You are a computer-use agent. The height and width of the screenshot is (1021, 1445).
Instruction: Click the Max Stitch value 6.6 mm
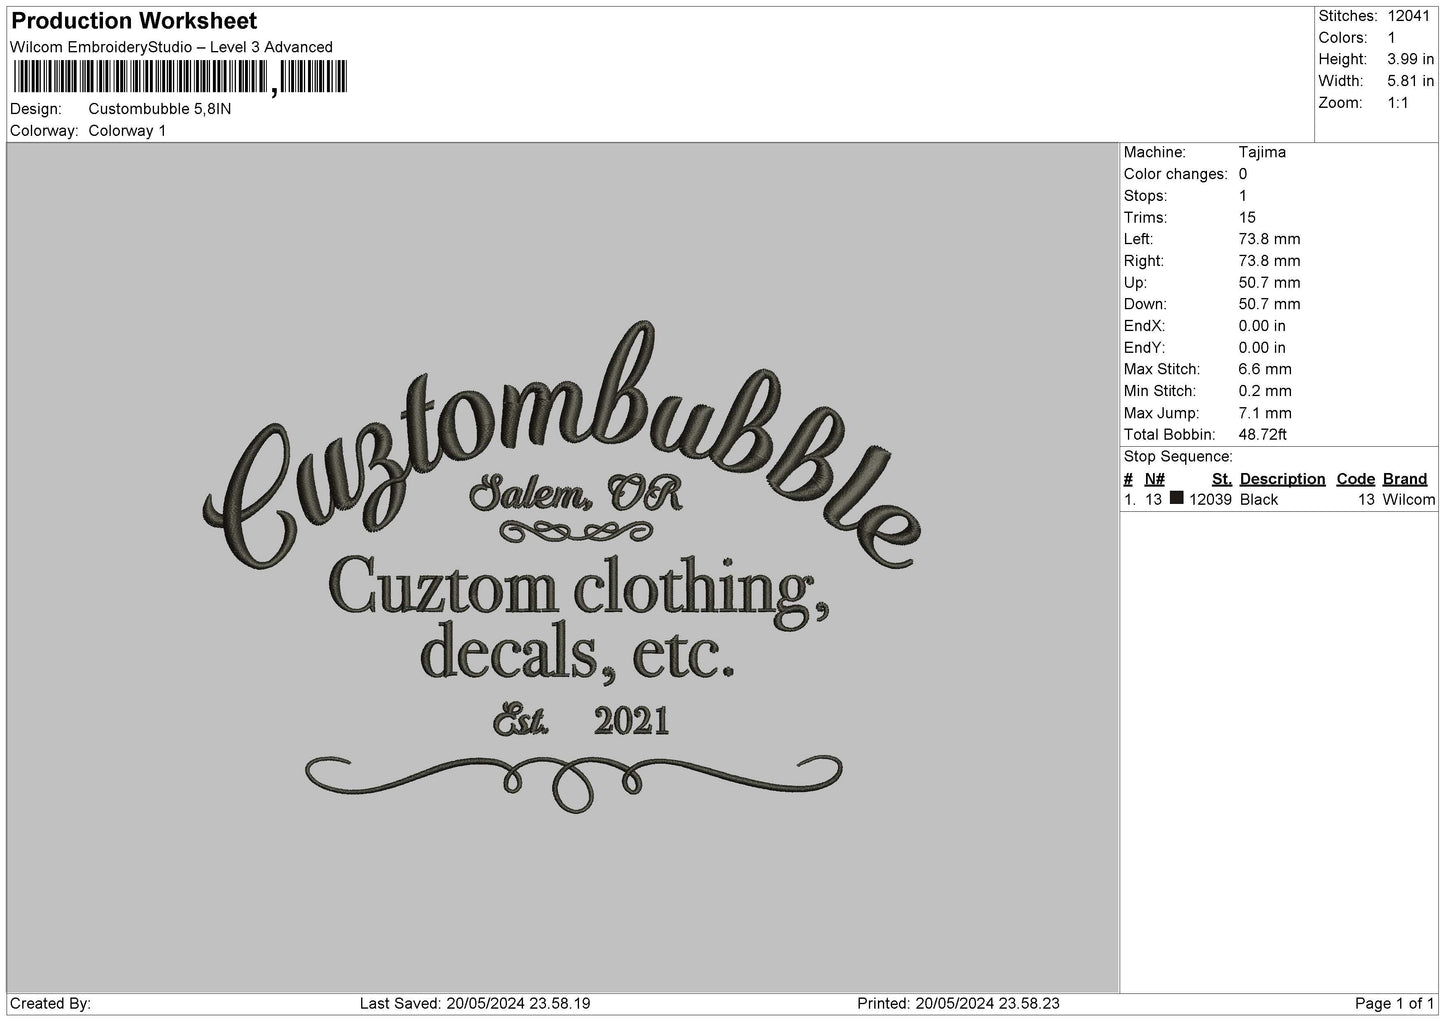point(1265,370)
